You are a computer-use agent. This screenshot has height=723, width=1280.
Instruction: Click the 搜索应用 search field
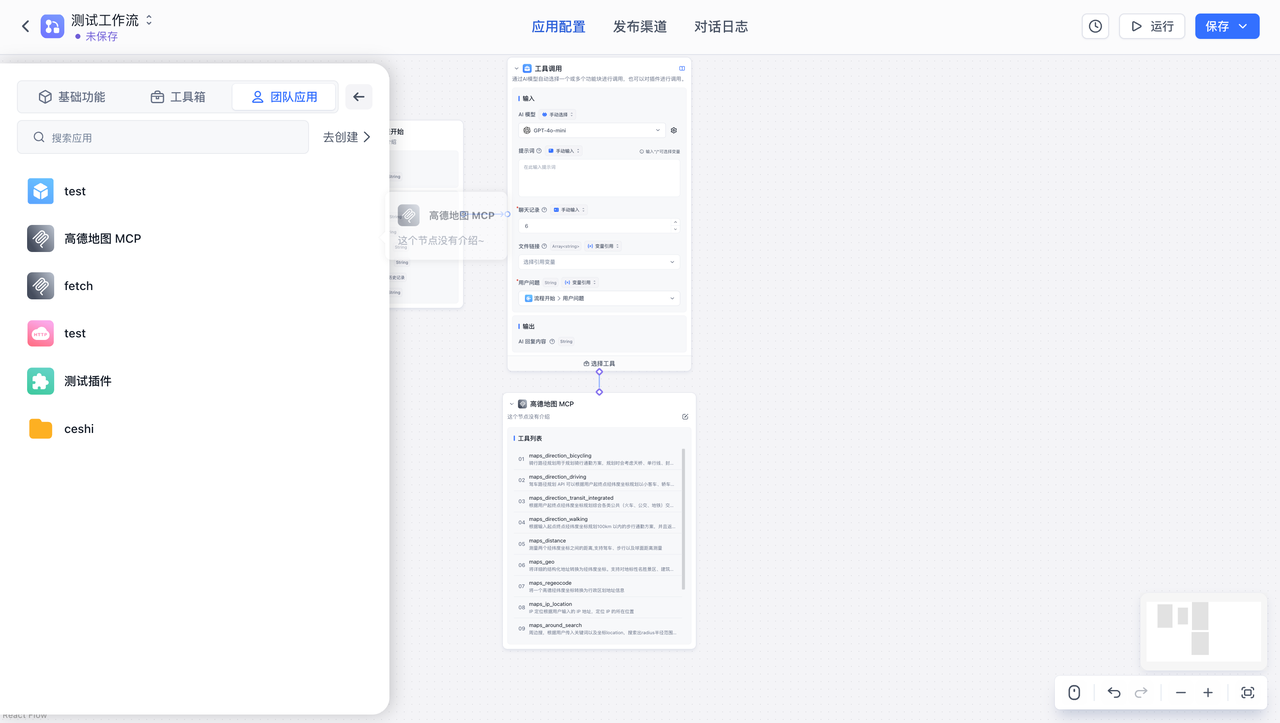point(163,138)
